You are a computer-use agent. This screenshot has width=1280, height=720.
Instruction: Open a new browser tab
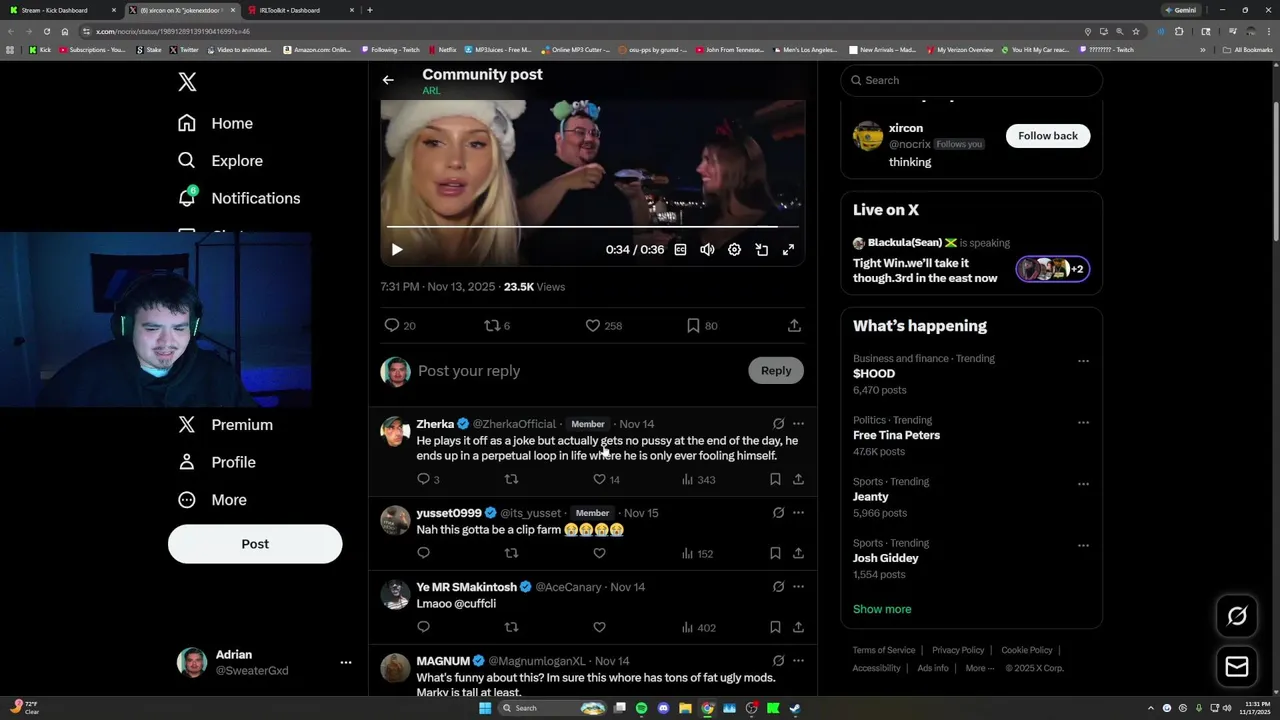point(370,10)
